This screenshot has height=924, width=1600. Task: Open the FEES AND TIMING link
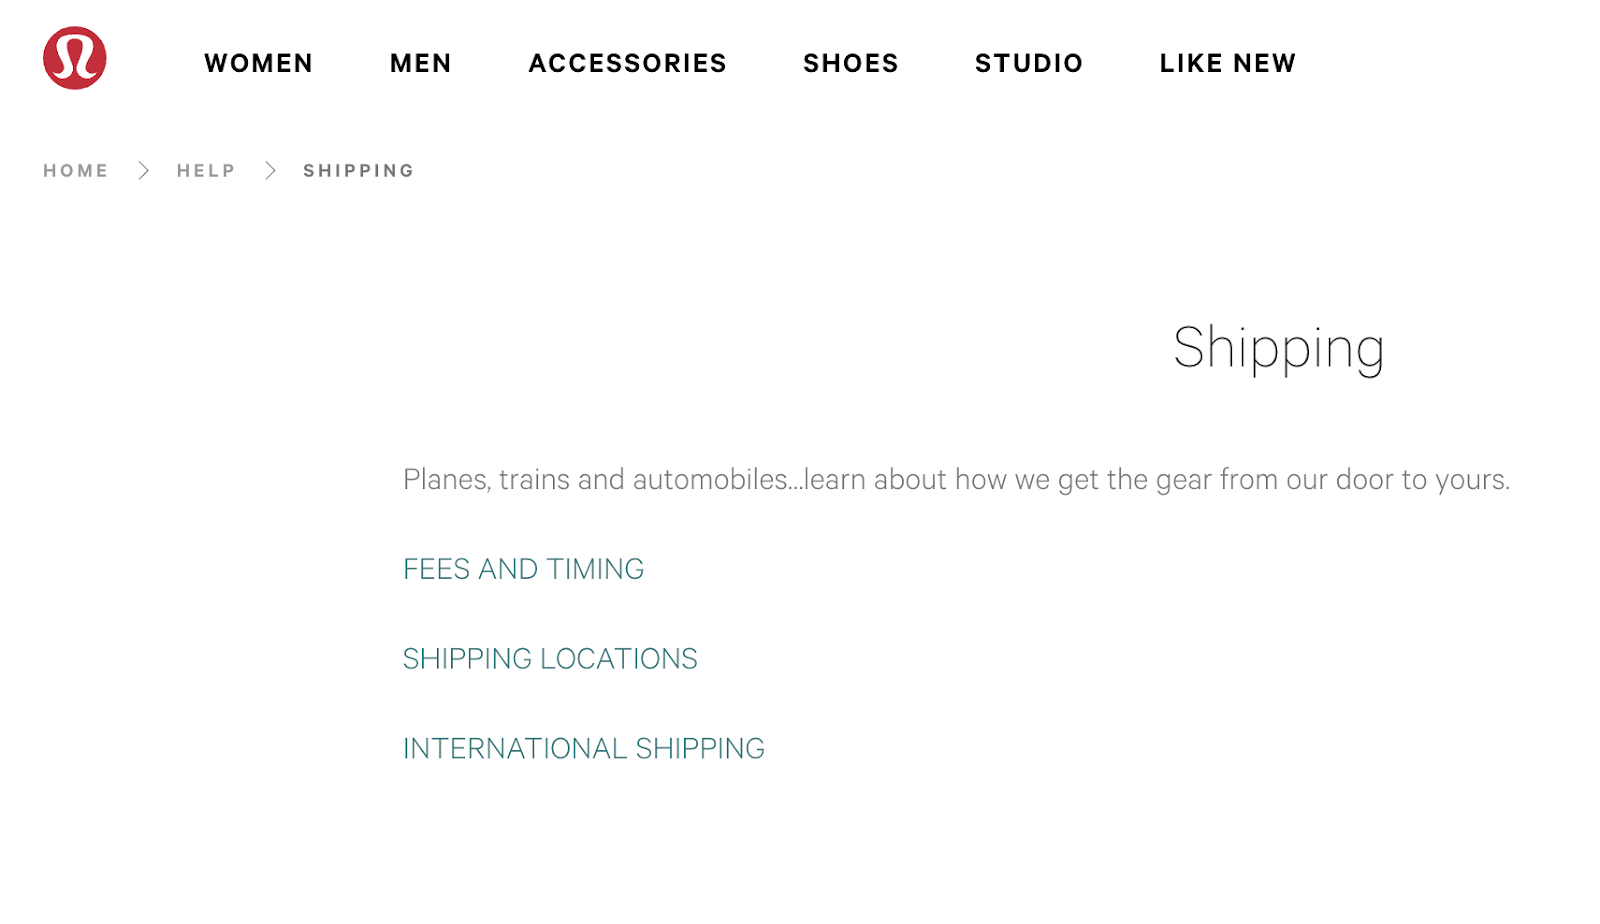point(523,569)
